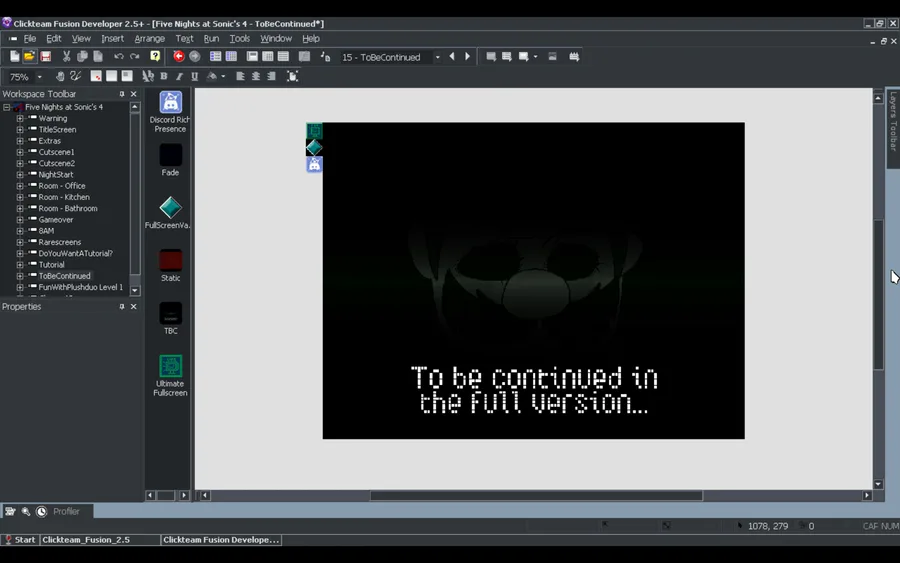Expand the Gameover frame node

[20, 220]
